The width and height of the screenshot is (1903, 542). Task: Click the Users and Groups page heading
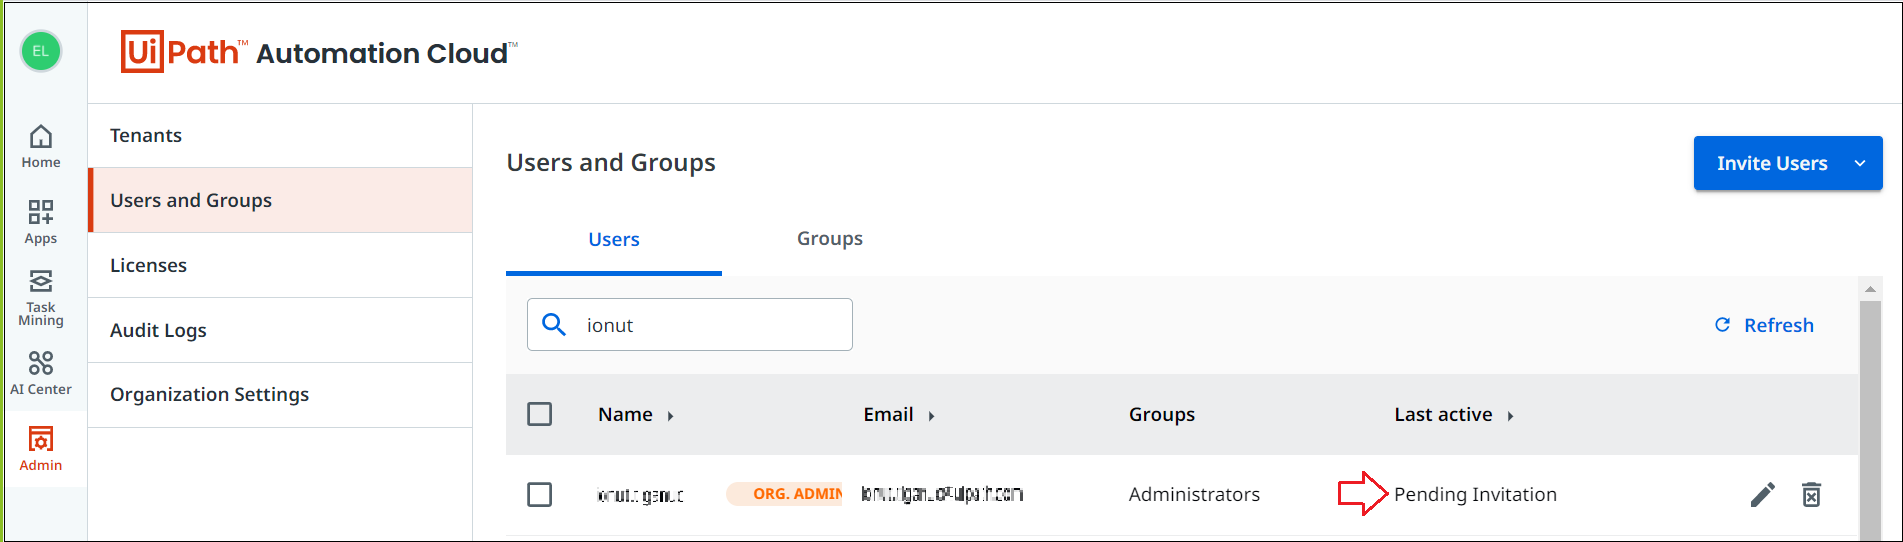click(x=611, y=162)
